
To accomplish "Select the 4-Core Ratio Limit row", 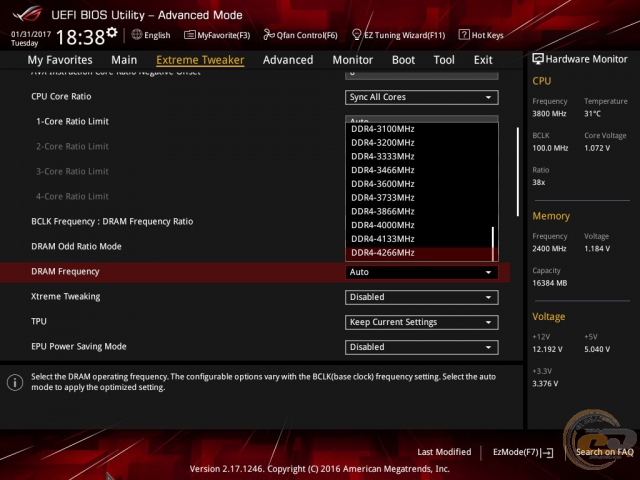I will [x=72, y=196].
